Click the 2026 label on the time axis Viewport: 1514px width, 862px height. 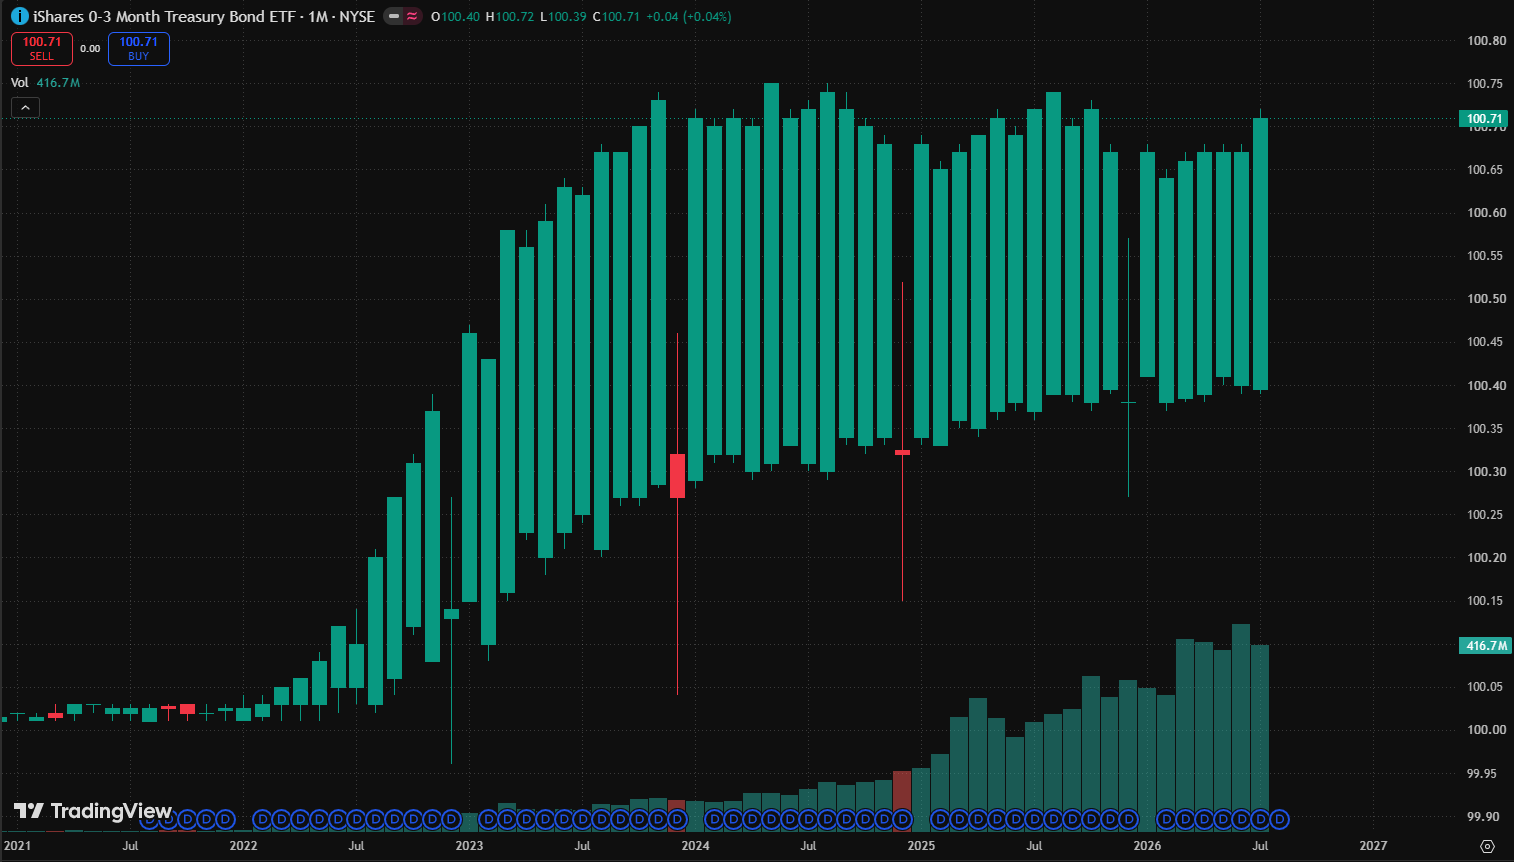point(1147,846)
